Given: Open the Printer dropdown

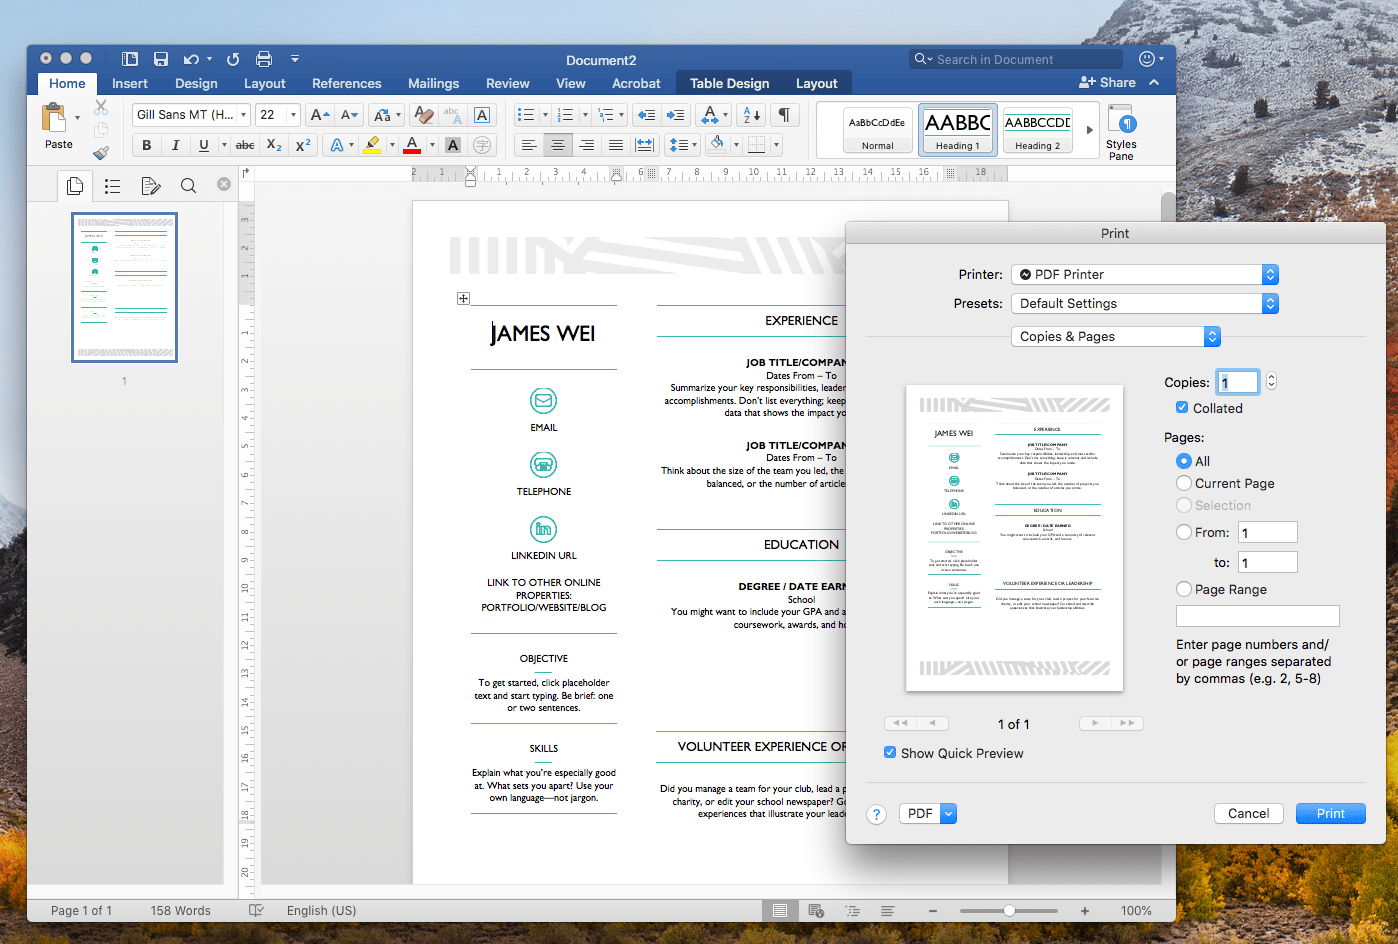Looking at the screenshot, I should 1144,274.
